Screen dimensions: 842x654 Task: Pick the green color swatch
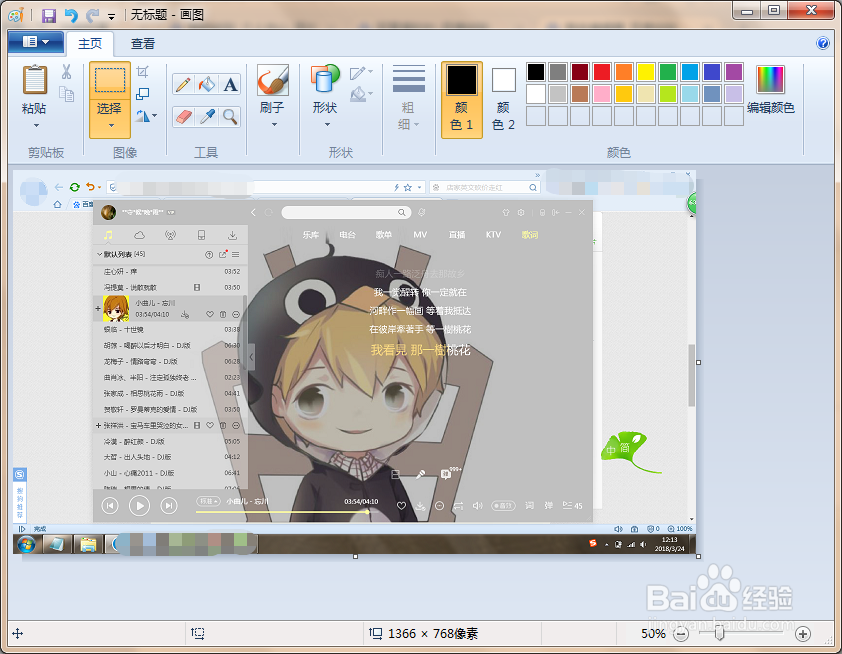pos(667,72)
